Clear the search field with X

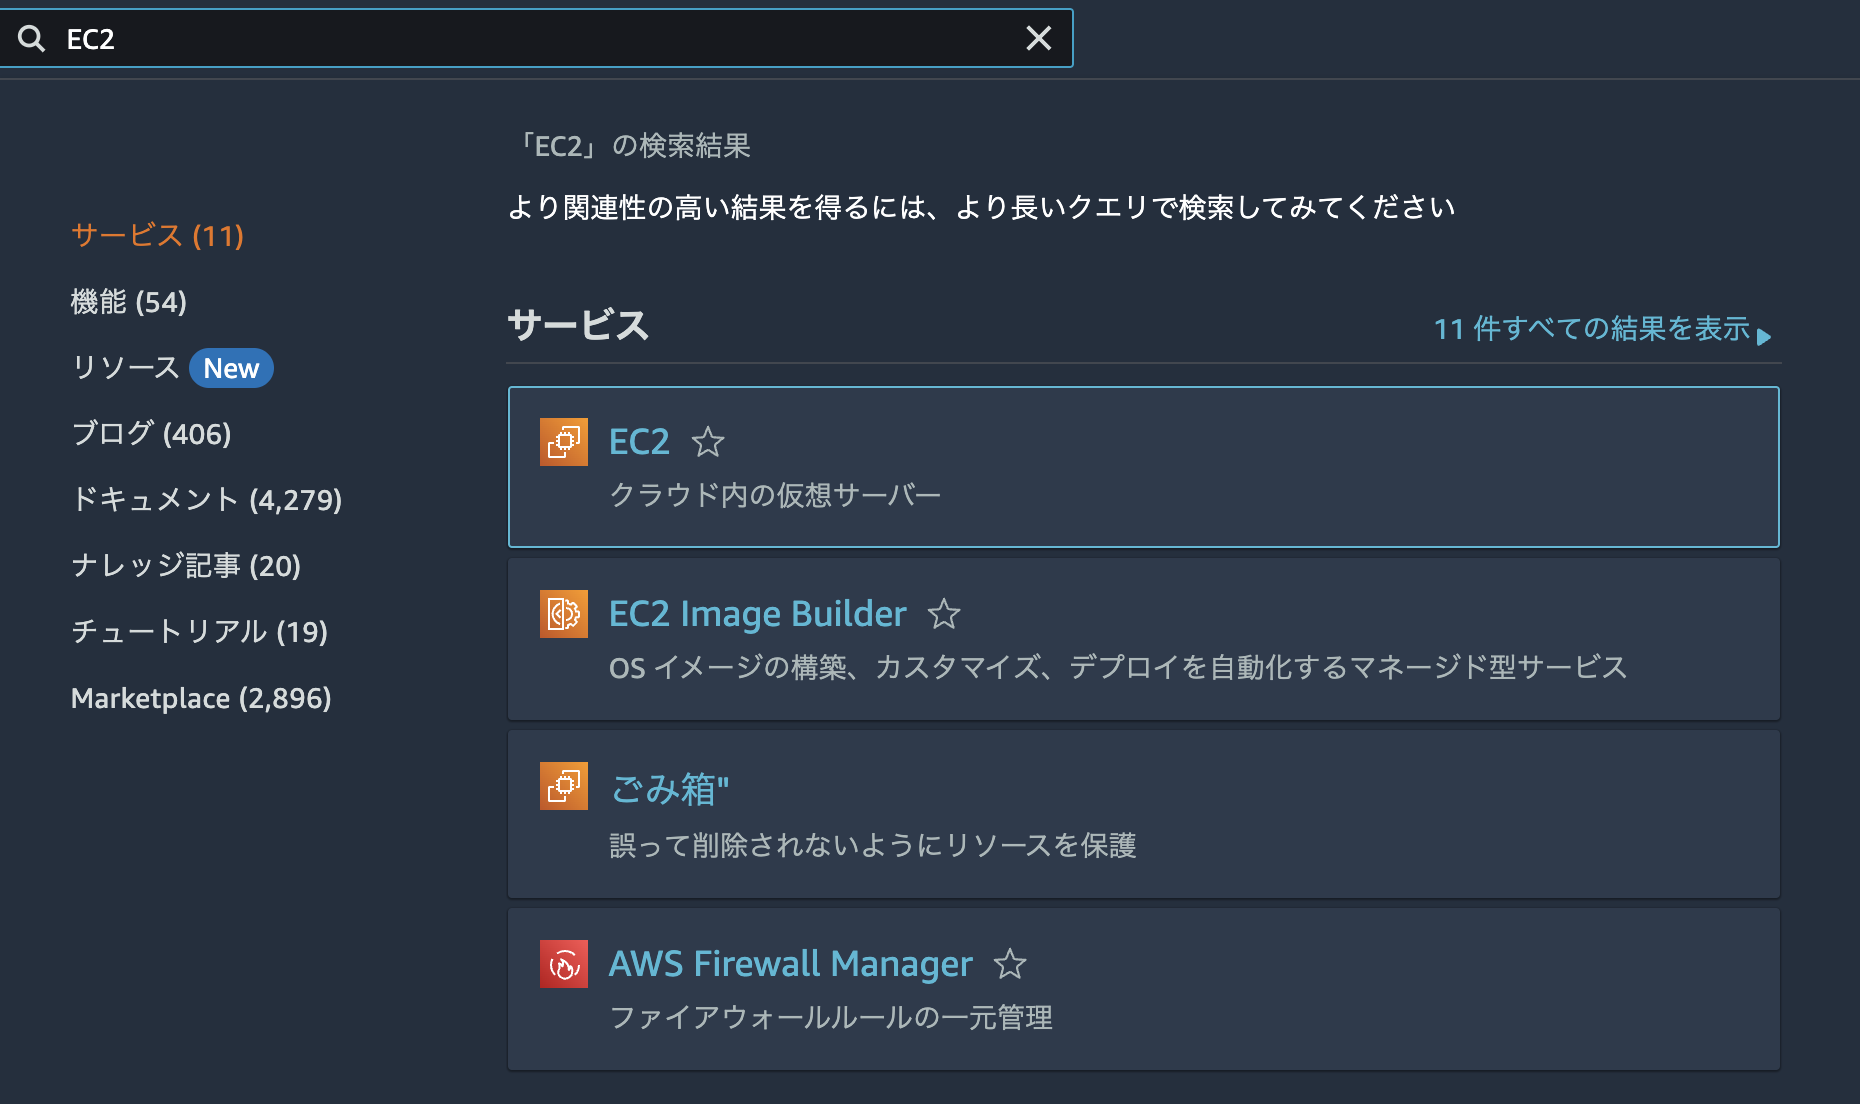[x=1038, y=39]
